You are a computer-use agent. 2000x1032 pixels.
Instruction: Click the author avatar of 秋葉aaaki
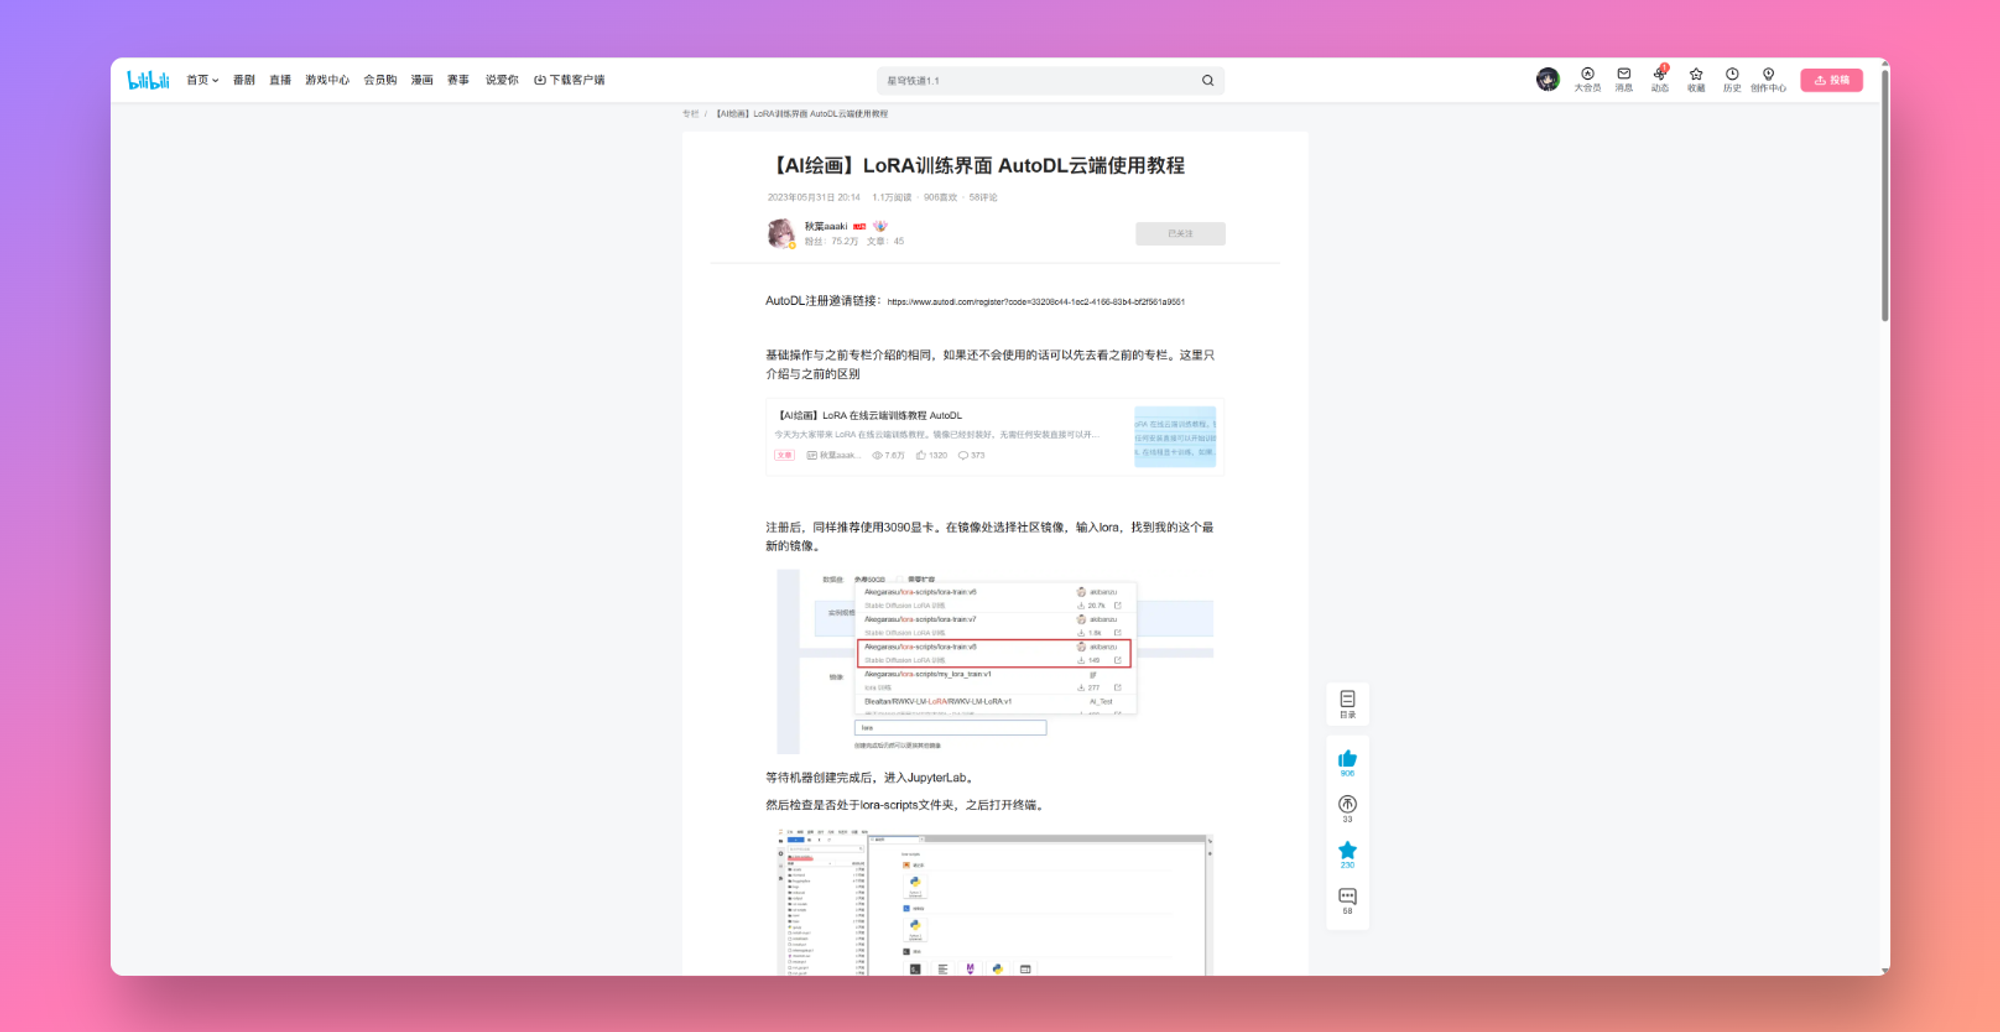[x=781, y=233]
